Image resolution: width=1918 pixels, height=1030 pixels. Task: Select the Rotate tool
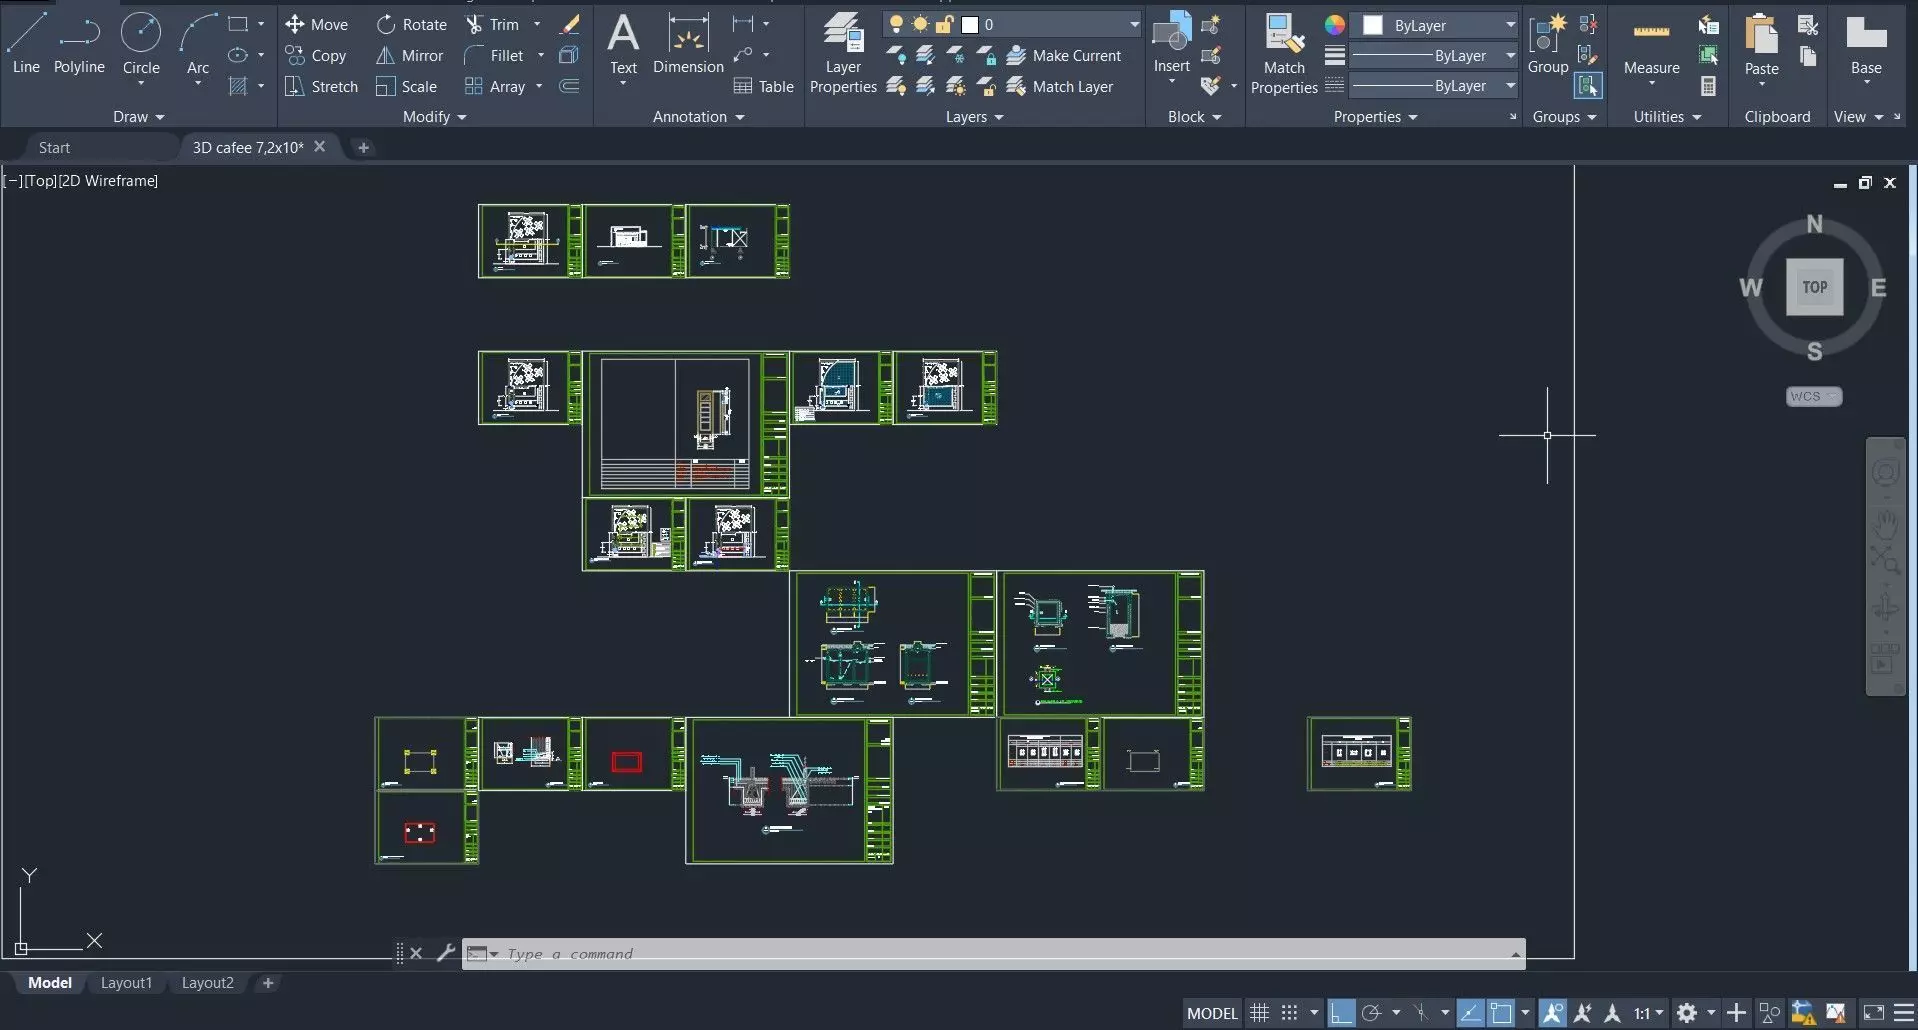coord(411,24)
